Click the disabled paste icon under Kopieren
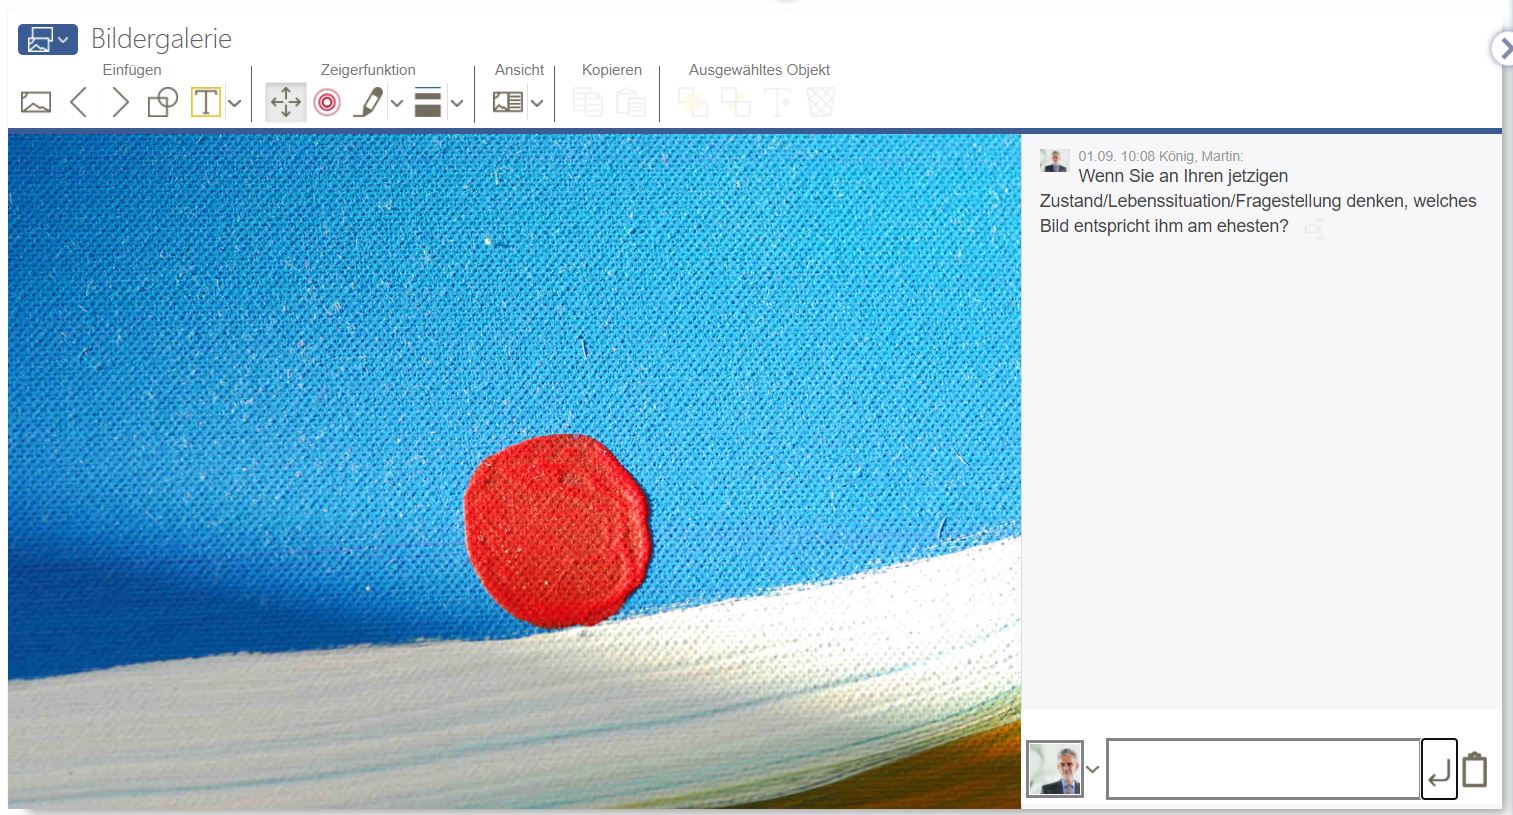The image size is (1513, 815). click(630, 102)
